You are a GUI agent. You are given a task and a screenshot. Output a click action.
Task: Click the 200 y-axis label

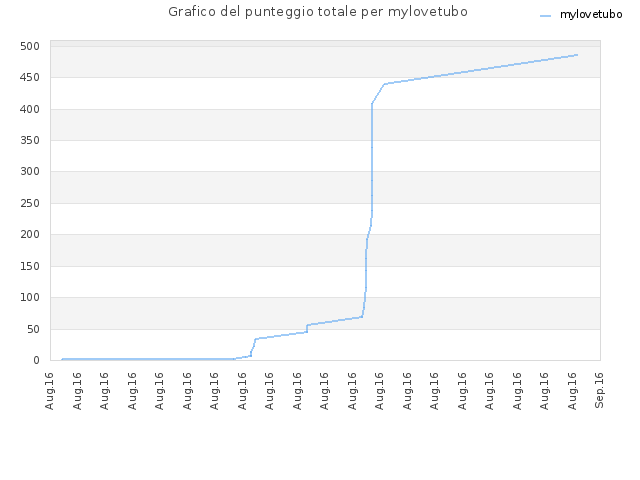[30, 234]
